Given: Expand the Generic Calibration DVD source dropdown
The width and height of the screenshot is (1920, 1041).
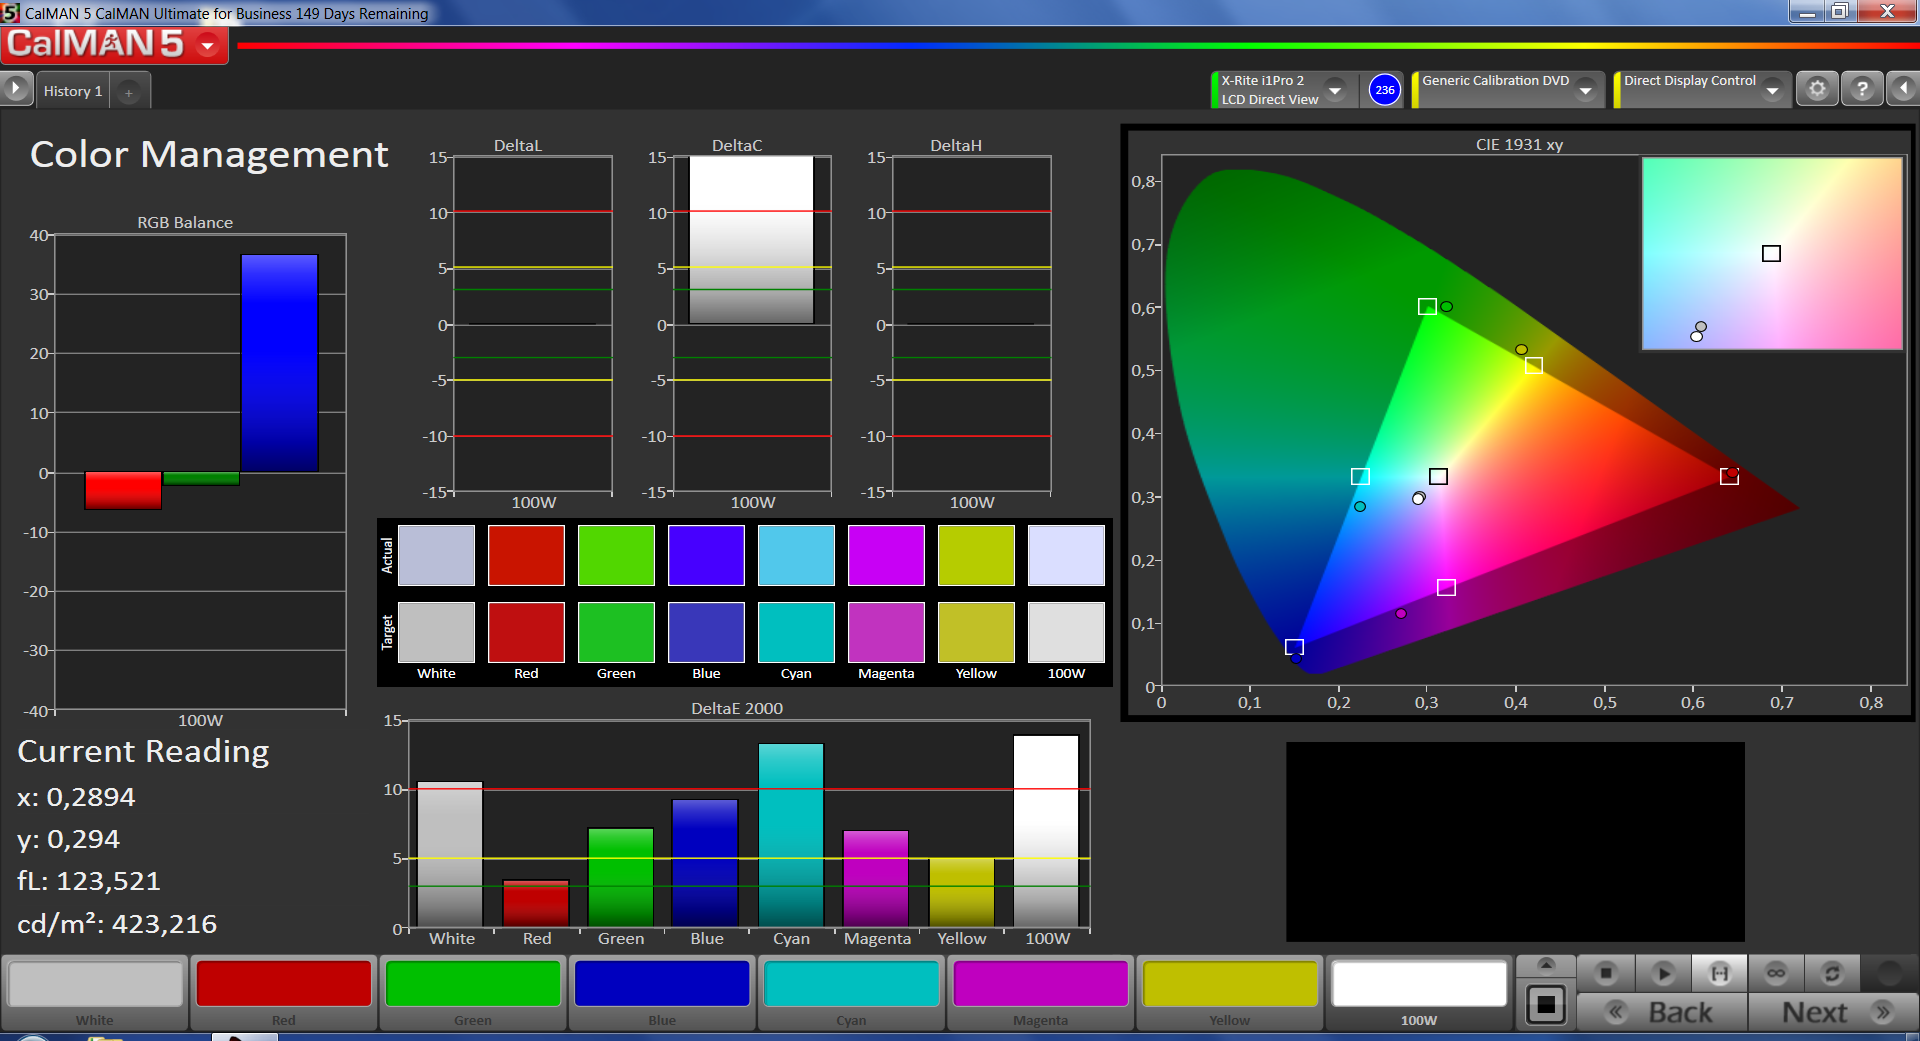Looking at the screenshot, I should click(1585, 90).
